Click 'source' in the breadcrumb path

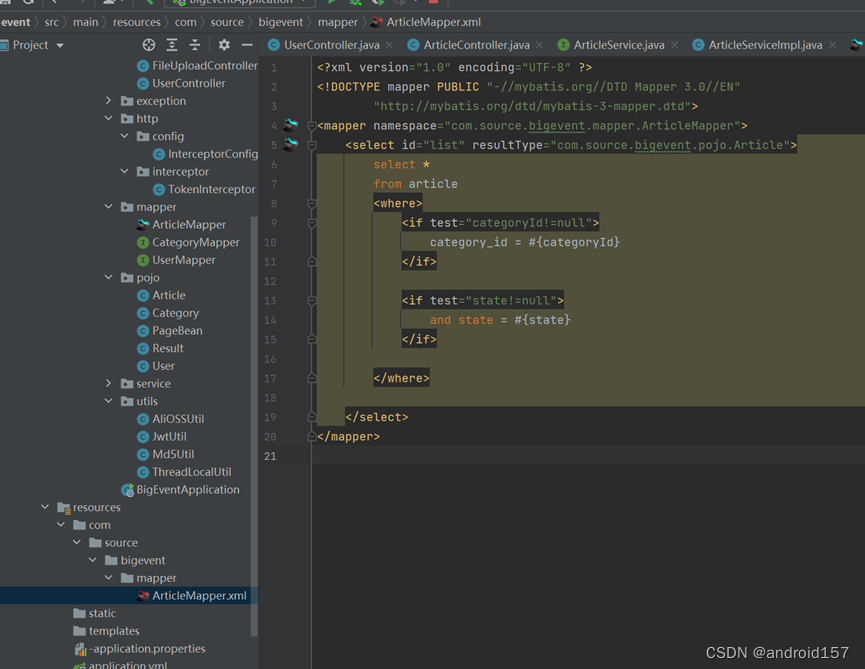(227, 22)
